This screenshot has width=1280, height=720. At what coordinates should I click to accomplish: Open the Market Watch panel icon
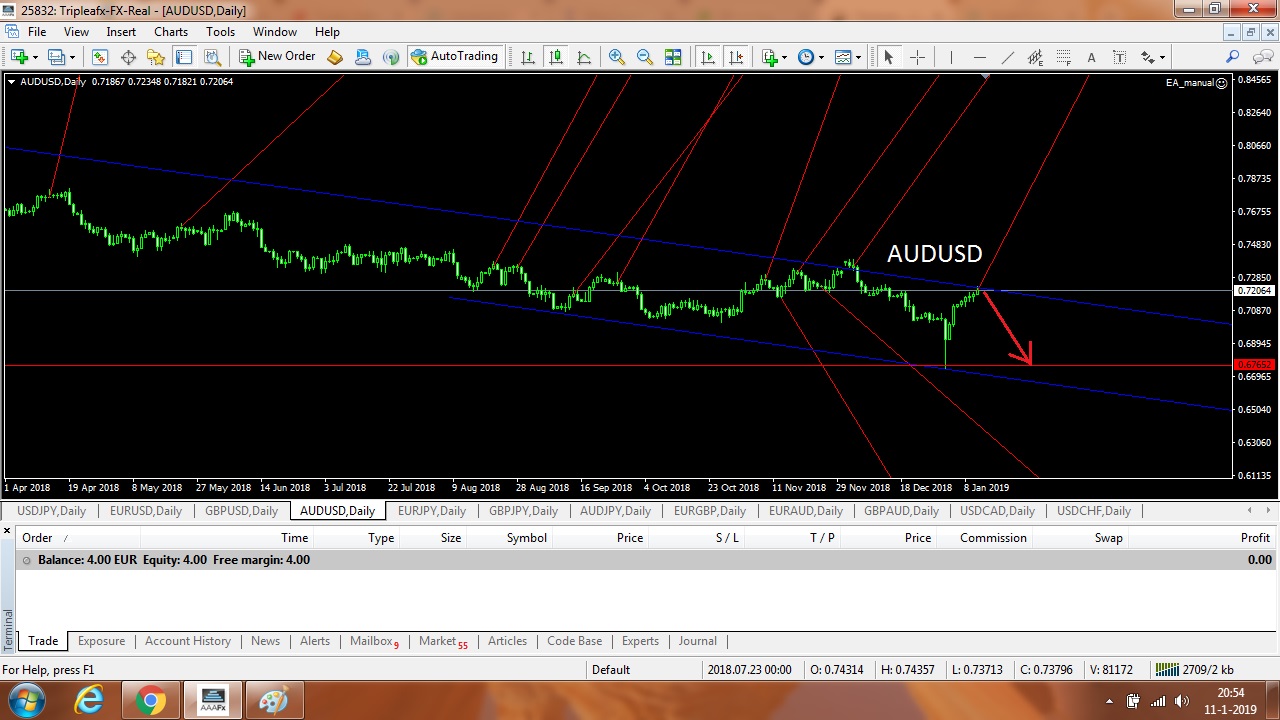(100, 57)
